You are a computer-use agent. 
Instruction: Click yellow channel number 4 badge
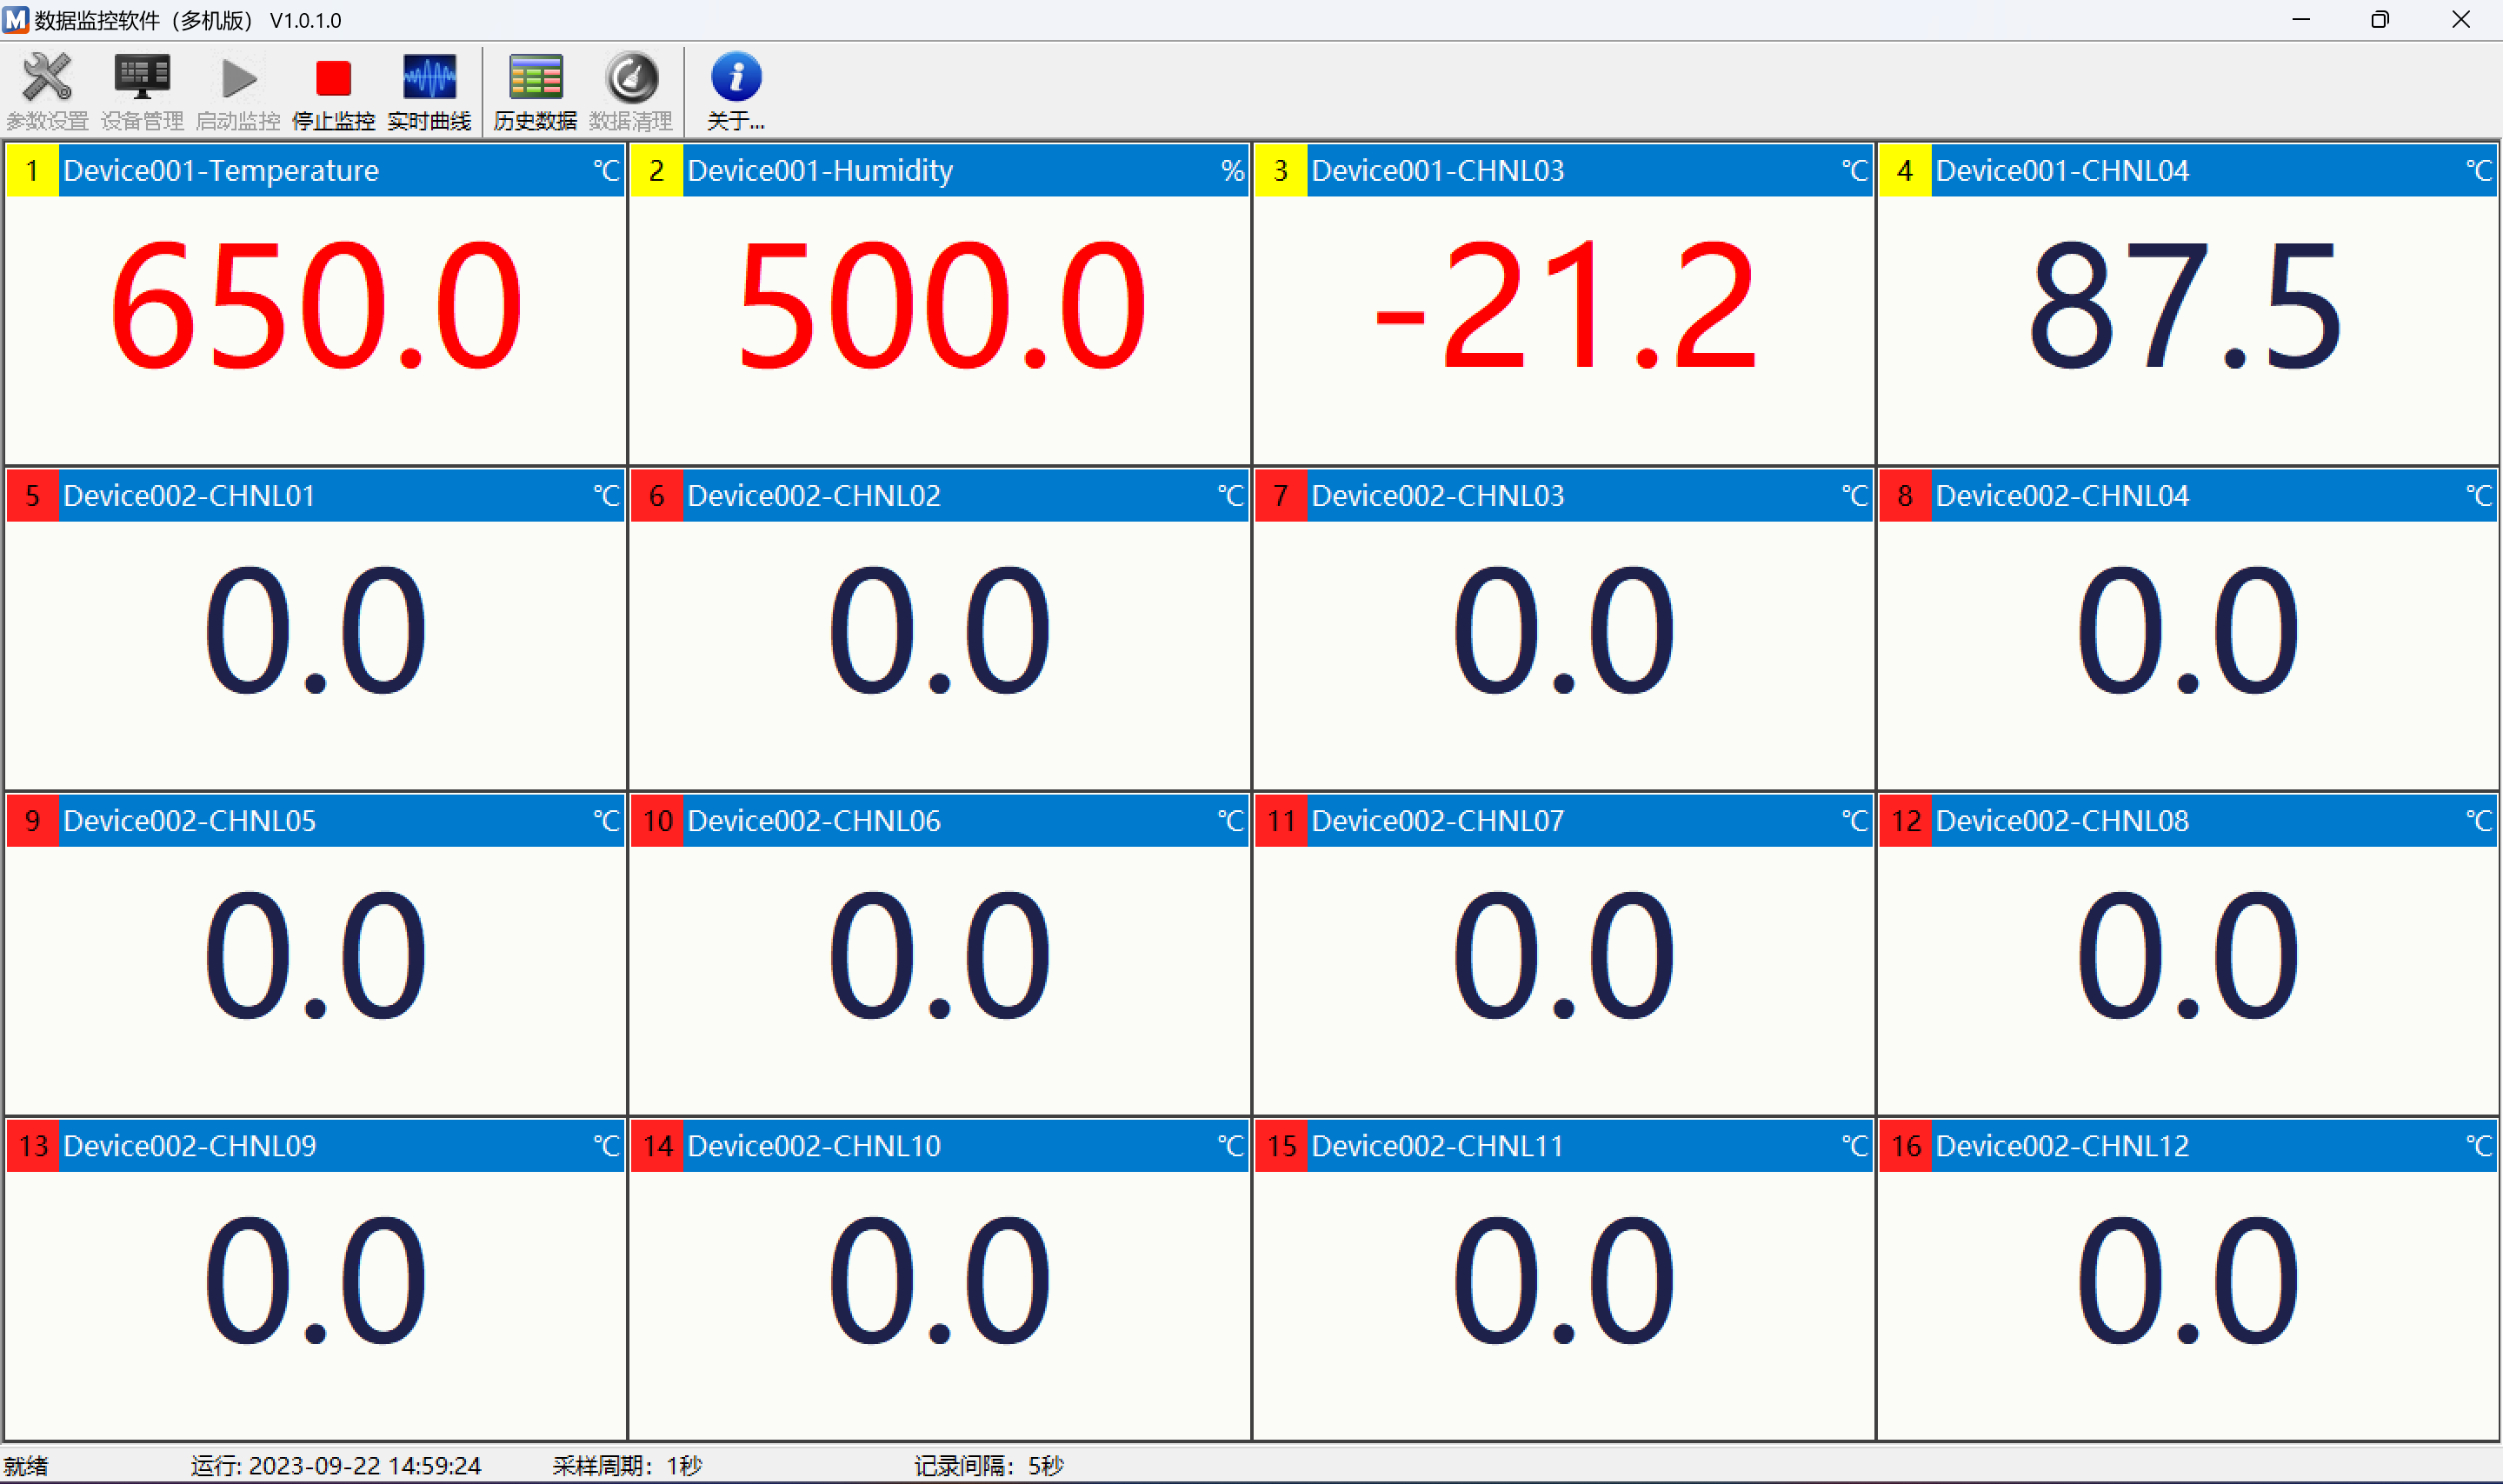[x=1905, y=170]
